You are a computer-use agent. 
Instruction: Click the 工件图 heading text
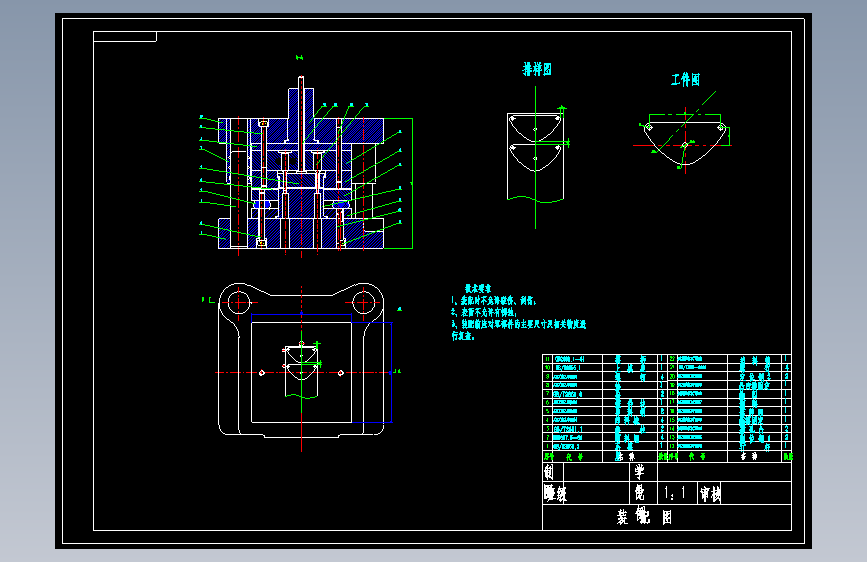pos(686,80)
